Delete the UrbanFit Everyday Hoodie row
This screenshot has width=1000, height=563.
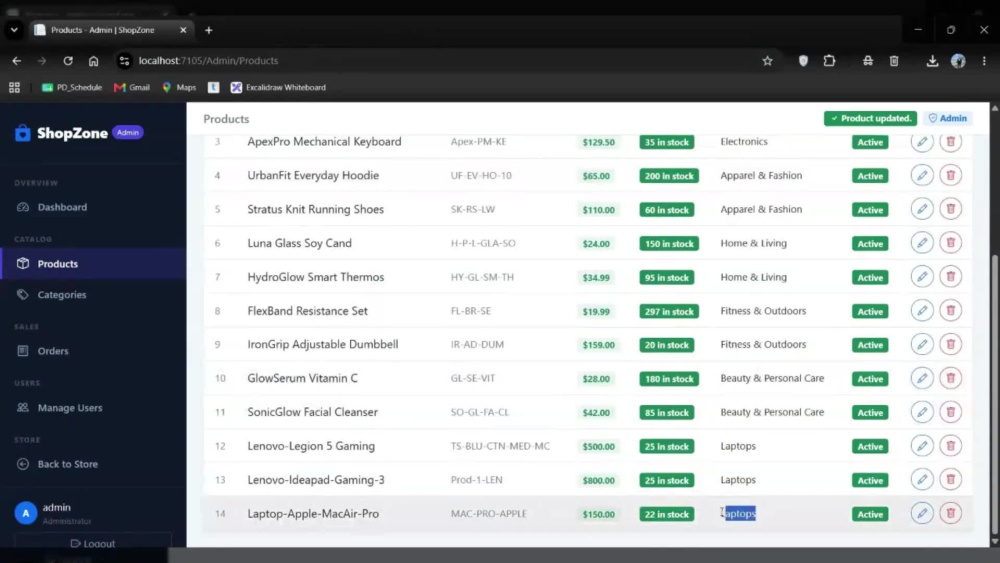pos(950,175)
